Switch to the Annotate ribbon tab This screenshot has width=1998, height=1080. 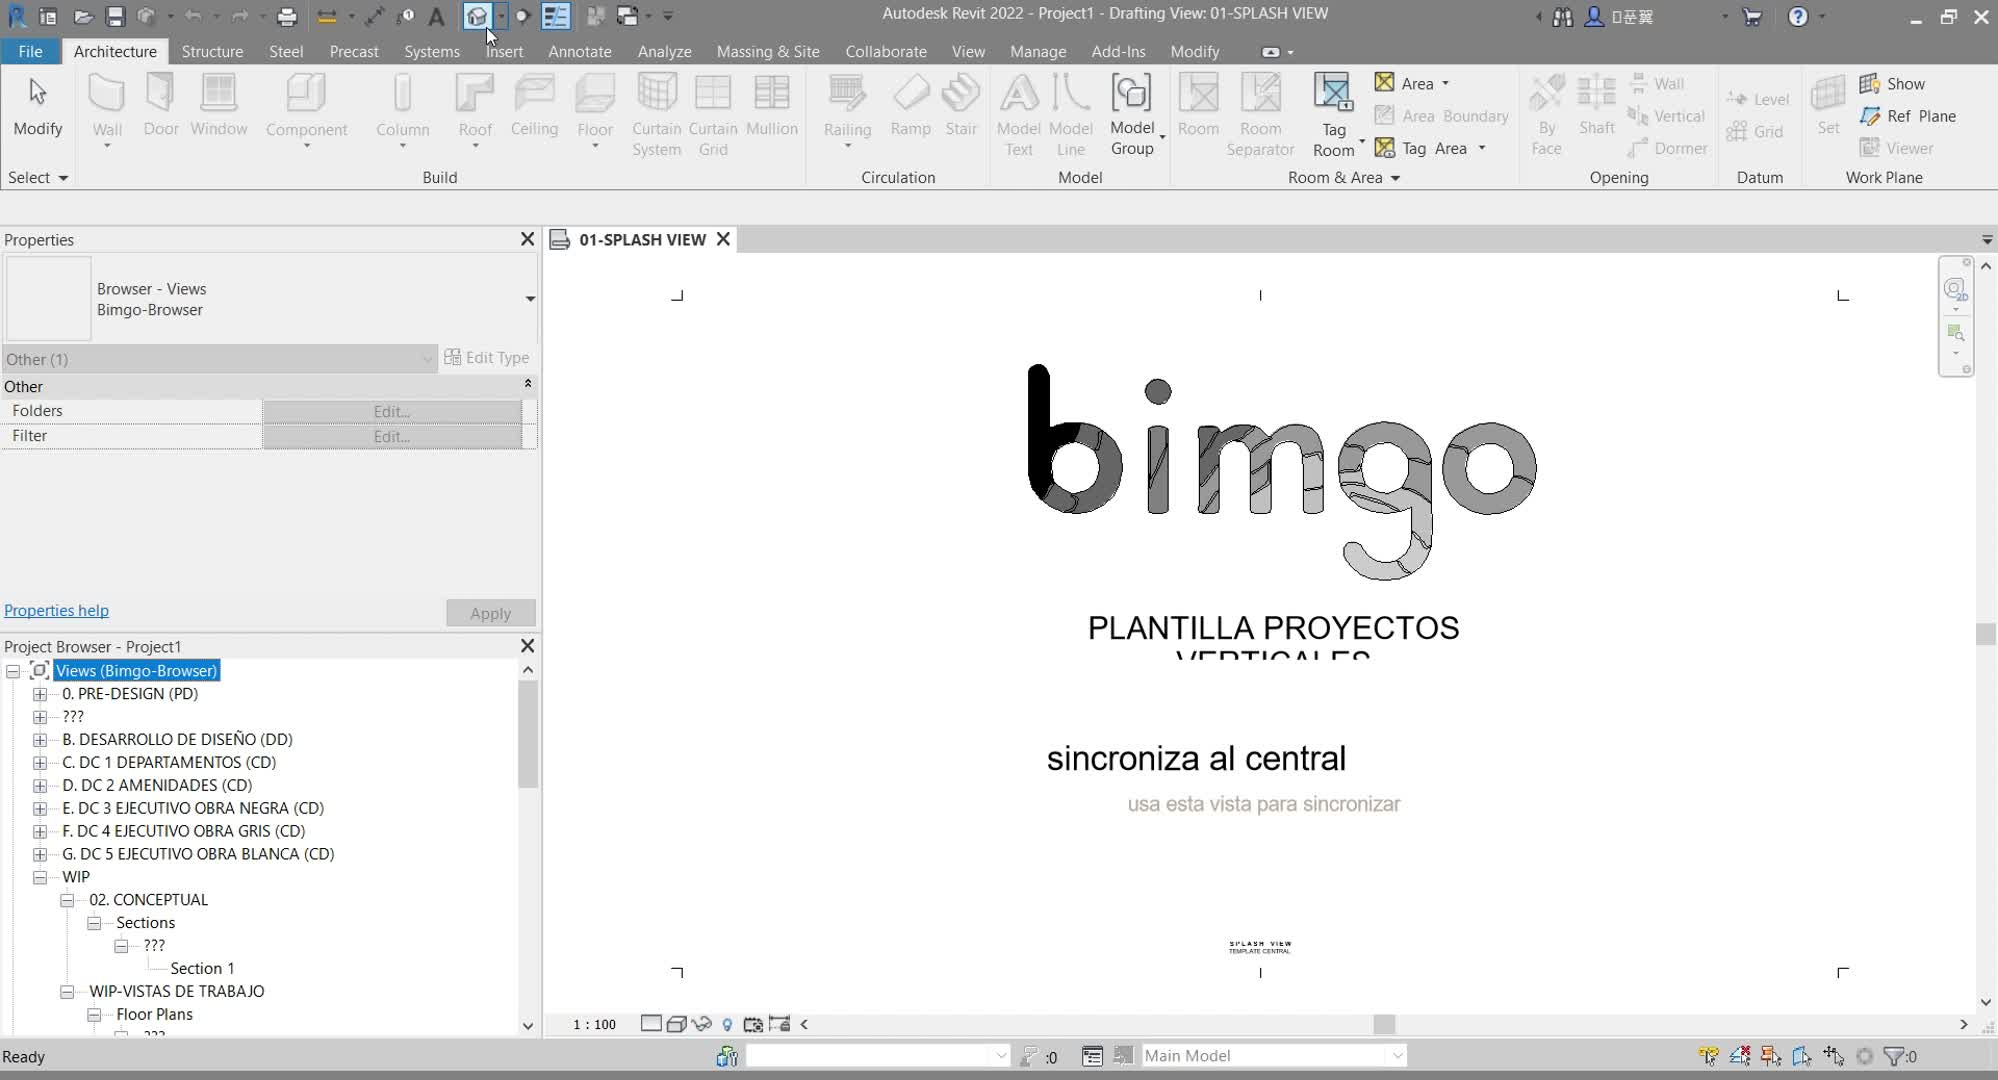[x=580, y=51]
